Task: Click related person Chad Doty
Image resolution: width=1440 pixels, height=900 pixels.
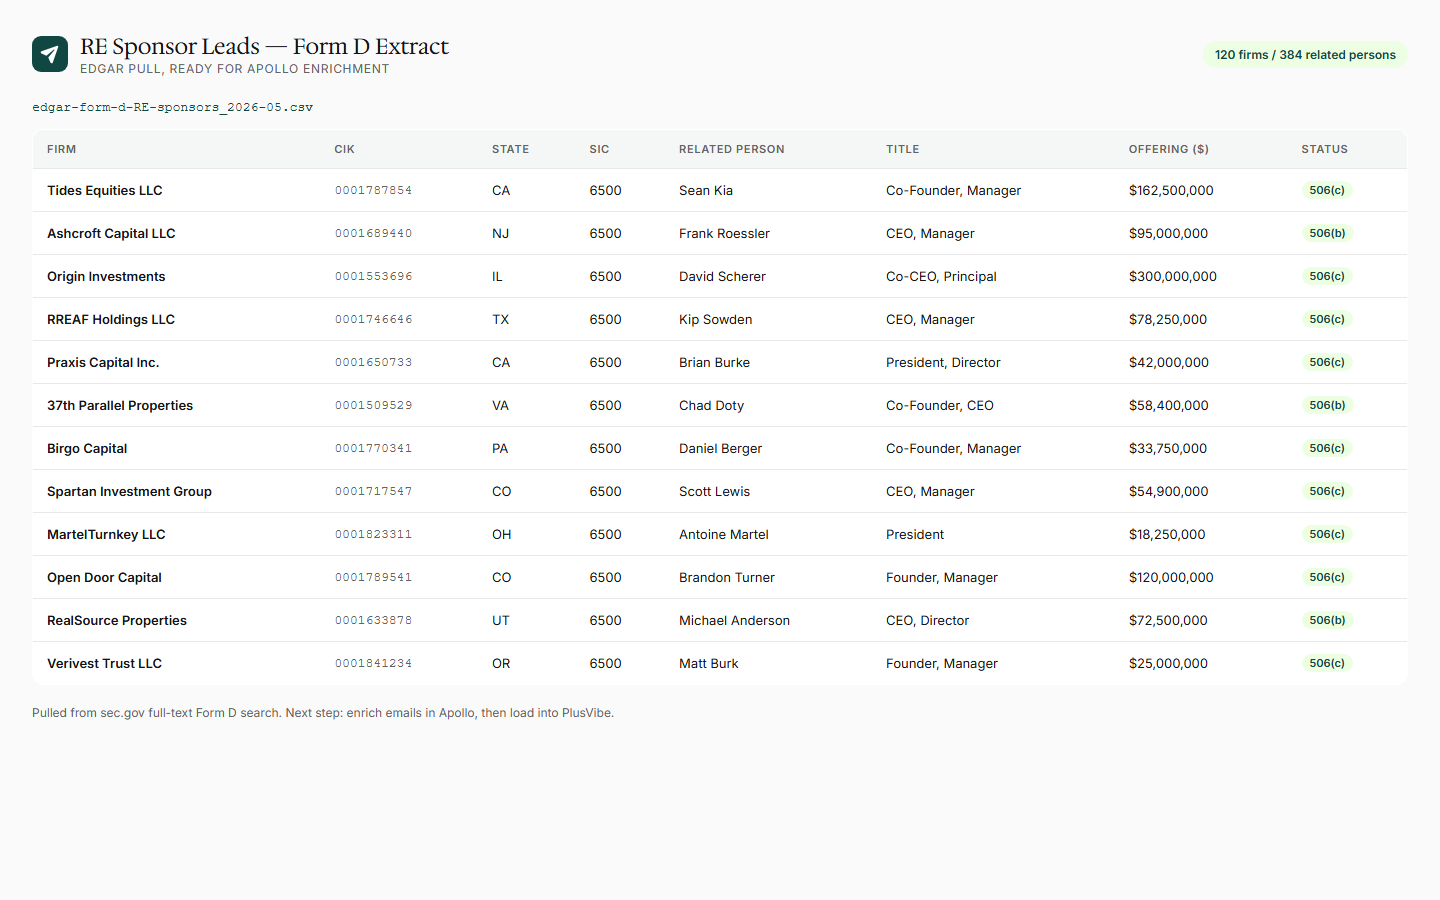Action: [711, 405]
